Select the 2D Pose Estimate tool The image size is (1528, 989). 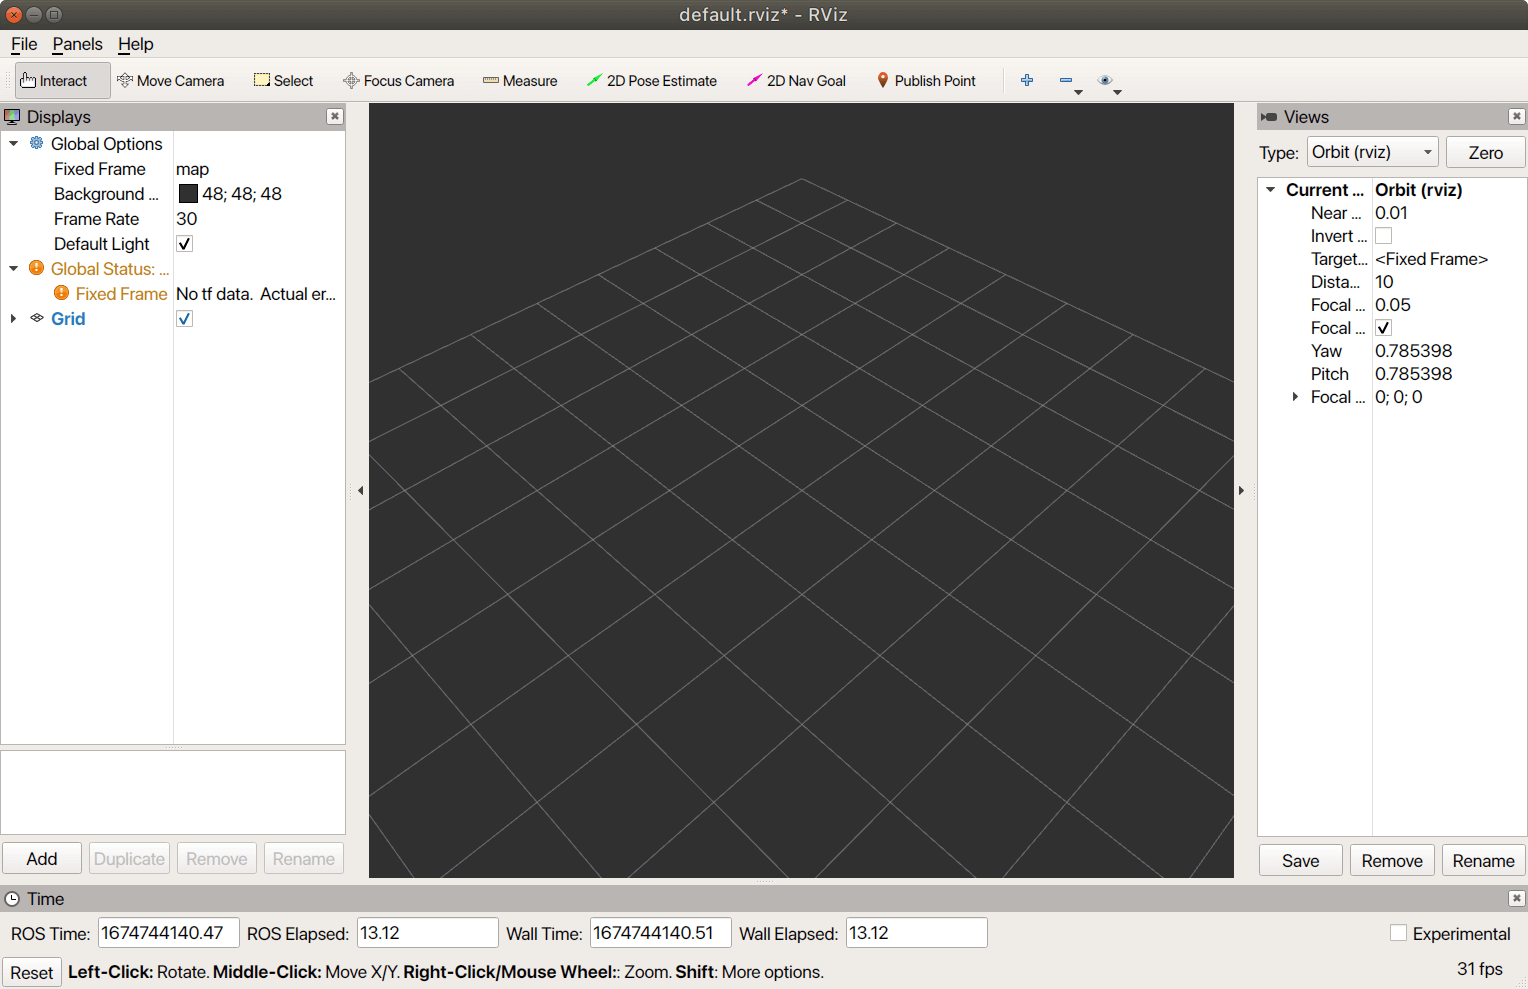pos(651,81)
